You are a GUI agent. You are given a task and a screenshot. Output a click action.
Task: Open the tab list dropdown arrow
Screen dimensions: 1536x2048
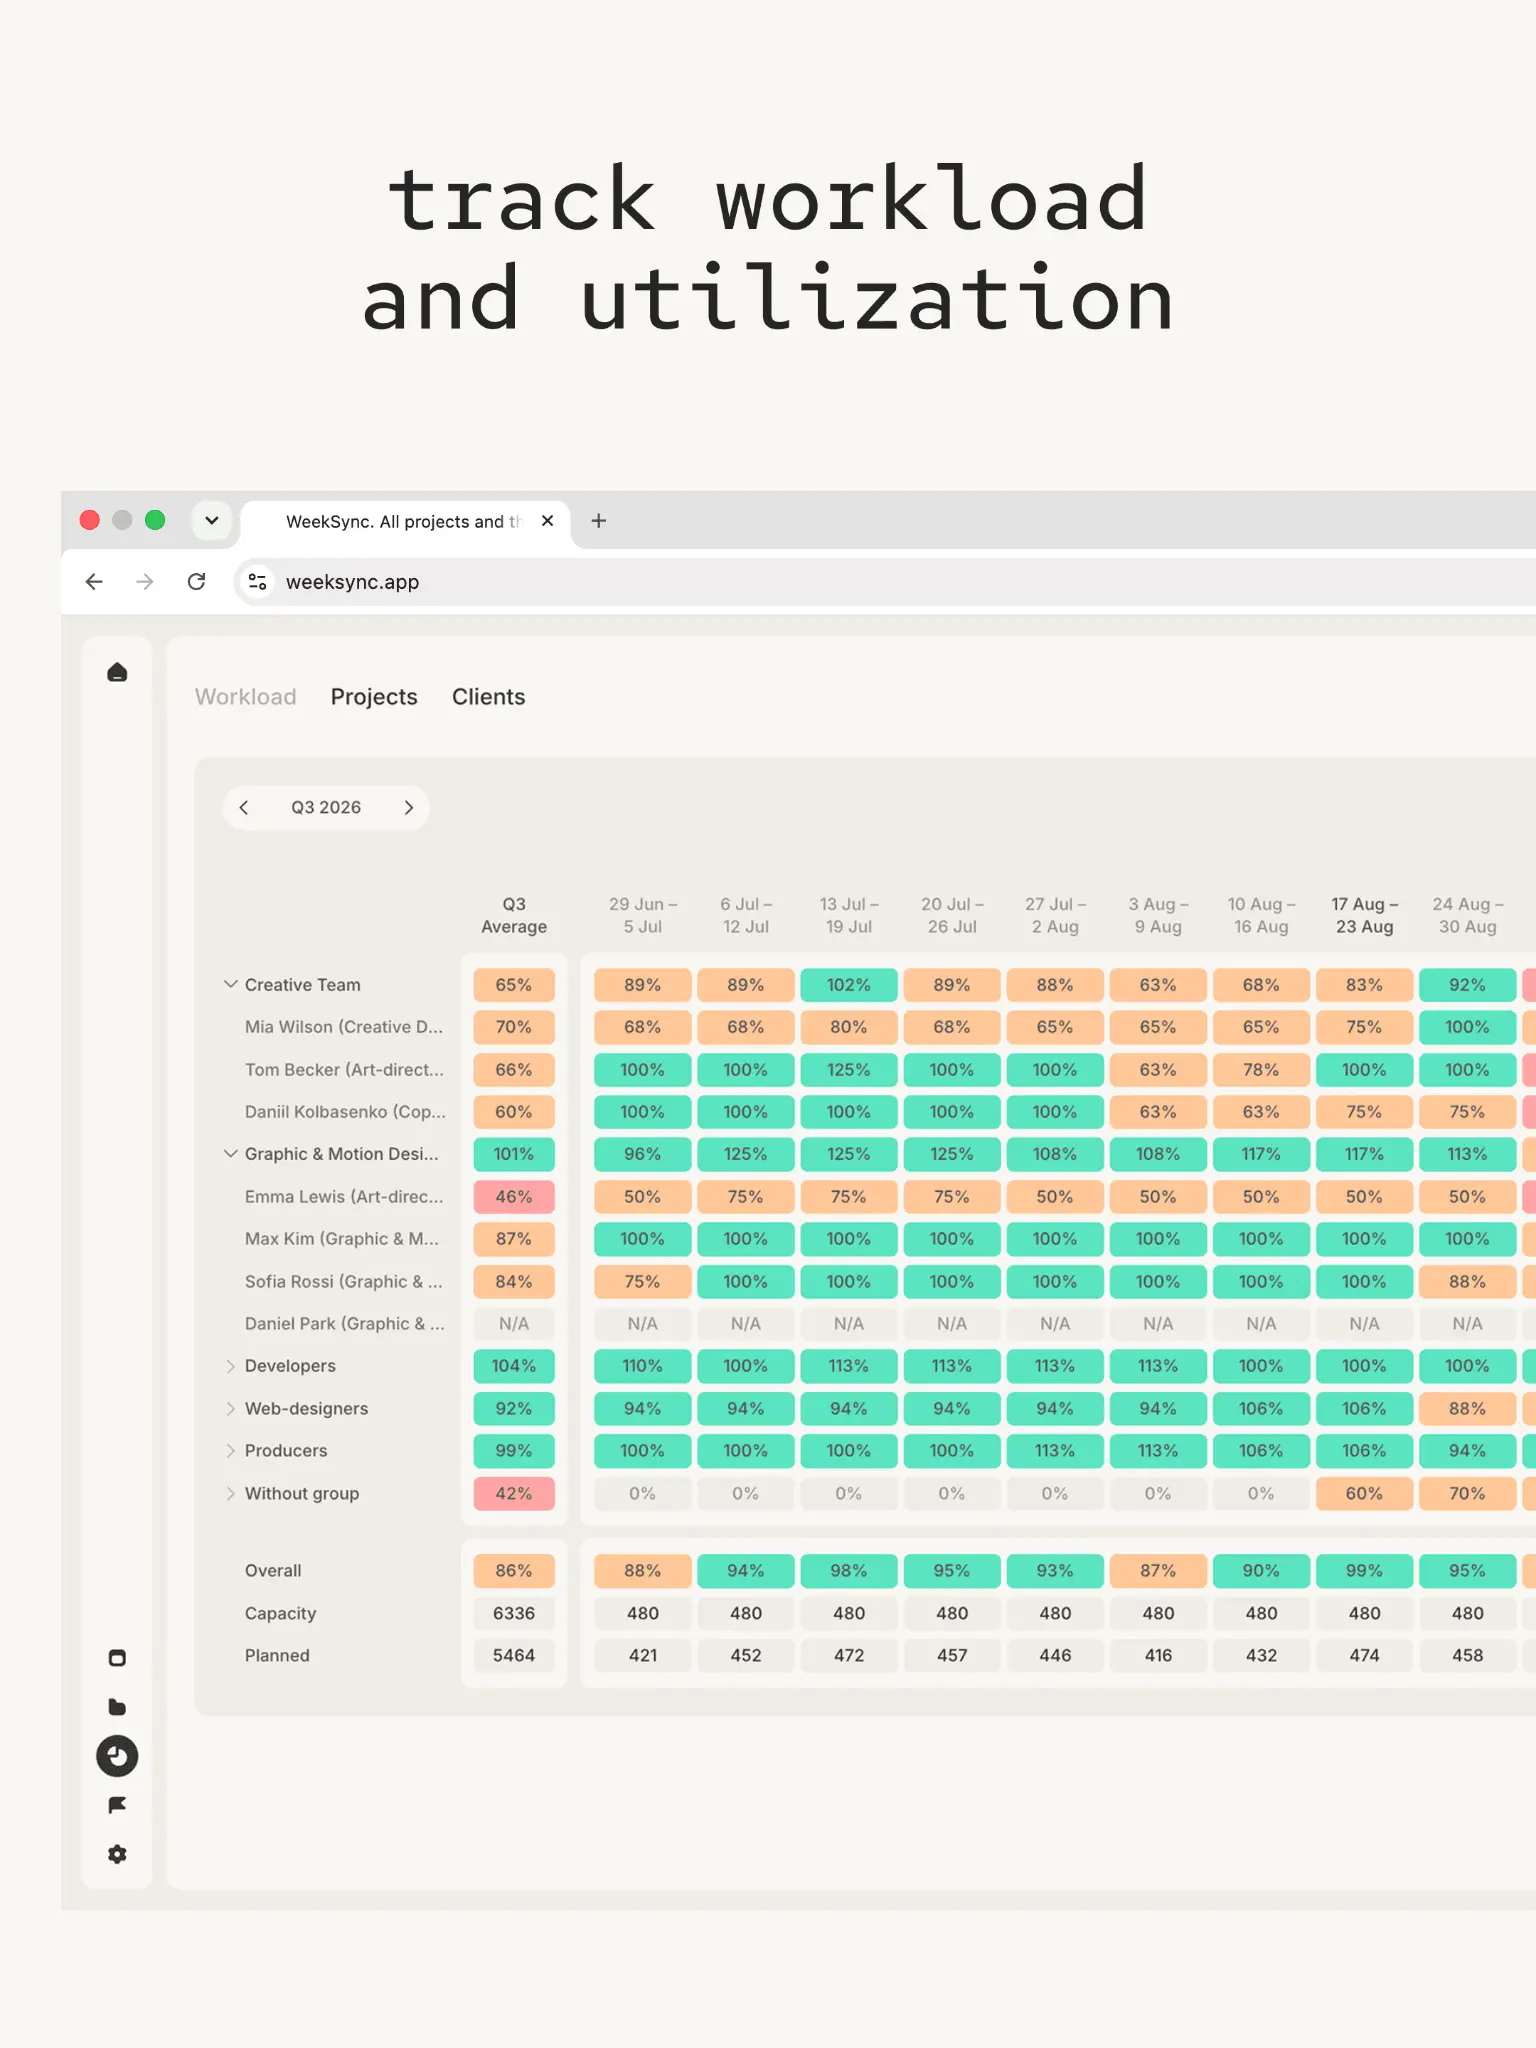tap(212, 521)
